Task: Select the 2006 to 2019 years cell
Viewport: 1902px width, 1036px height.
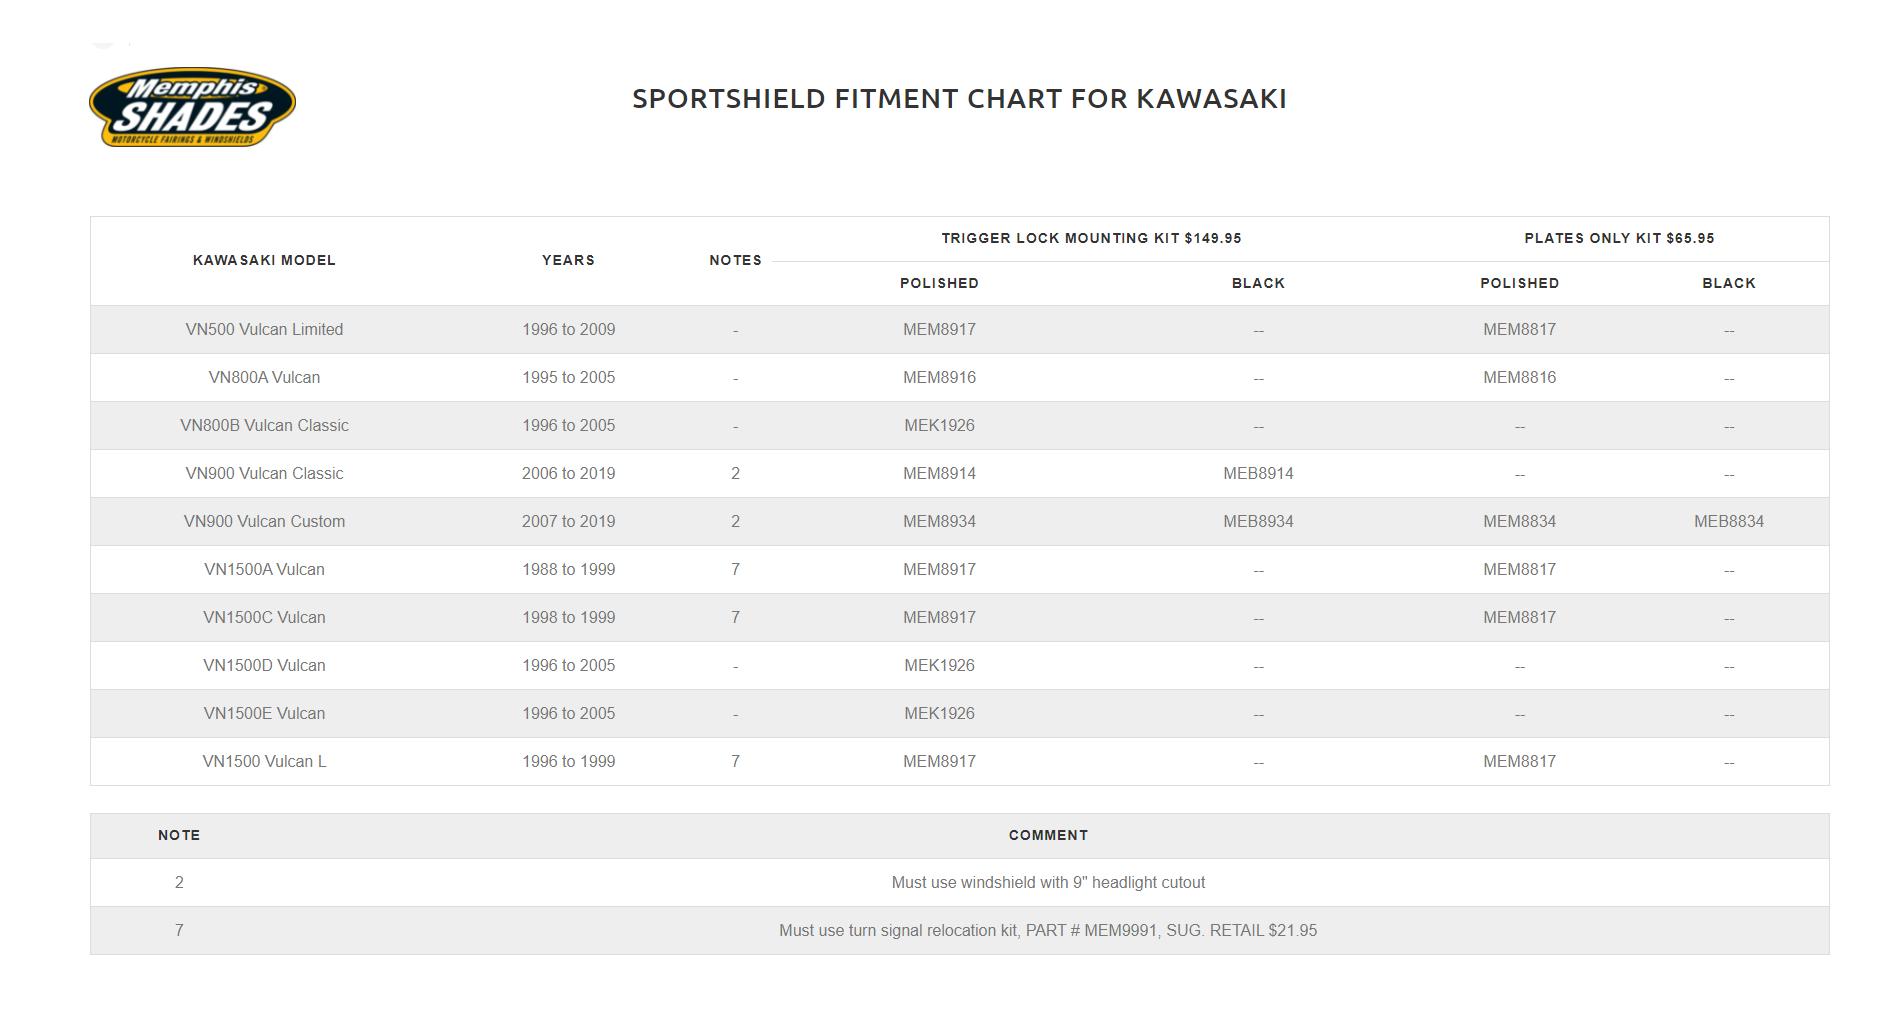Action: [568, 474]
